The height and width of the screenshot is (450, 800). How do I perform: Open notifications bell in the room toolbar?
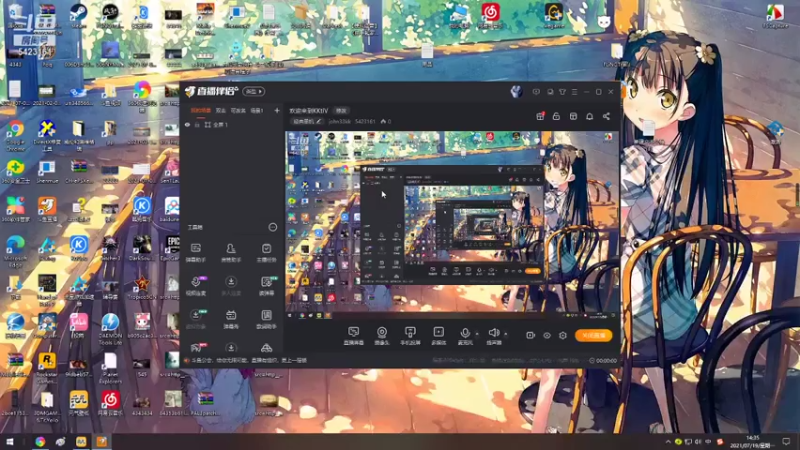coord(590,116)
